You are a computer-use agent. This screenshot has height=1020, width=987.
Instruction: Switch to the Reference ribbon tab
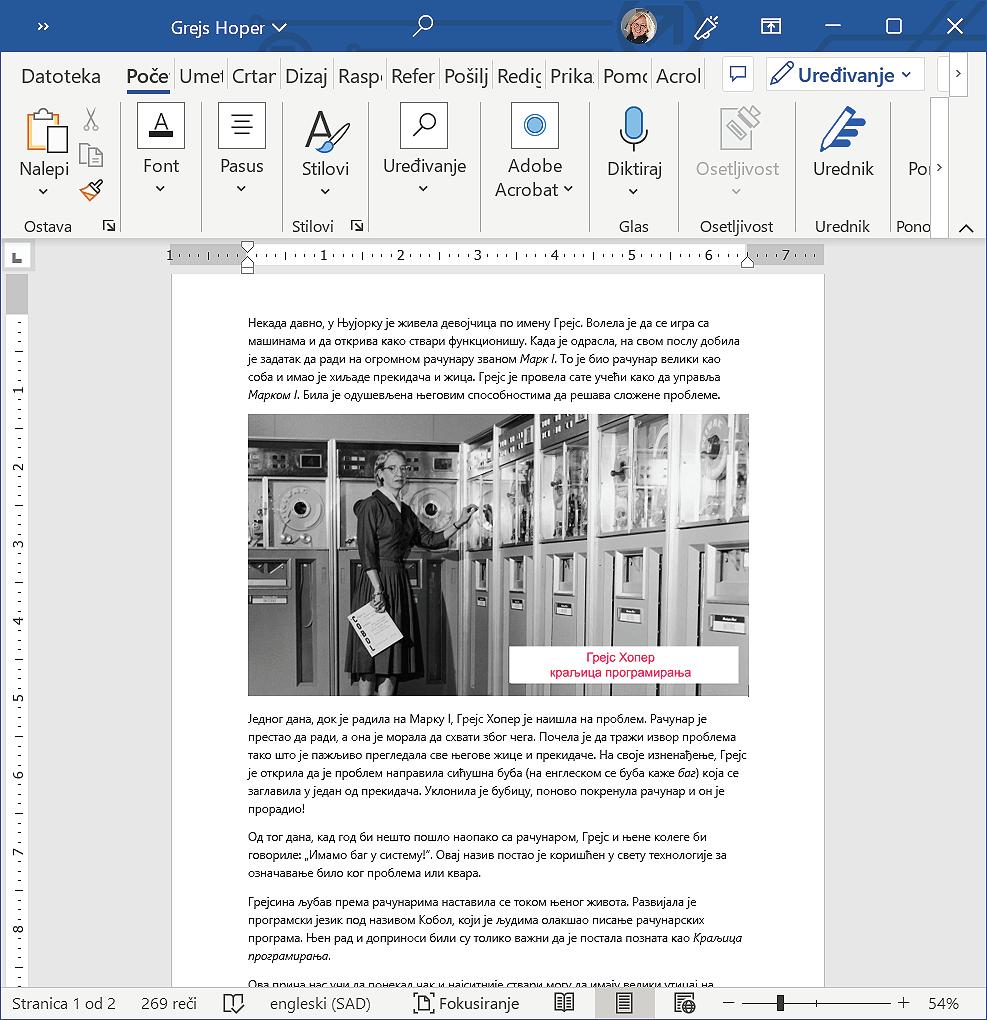[412, 76]
